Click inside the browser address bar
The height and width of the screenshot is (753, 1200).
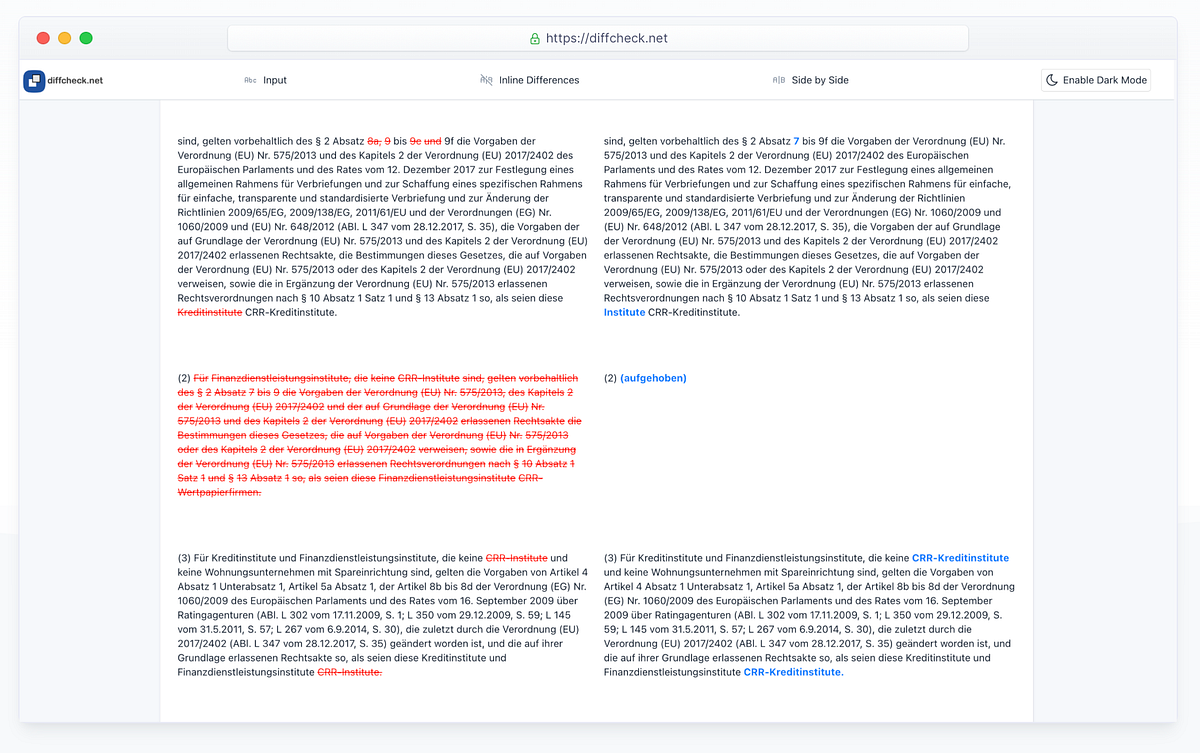tap(600, 37)
